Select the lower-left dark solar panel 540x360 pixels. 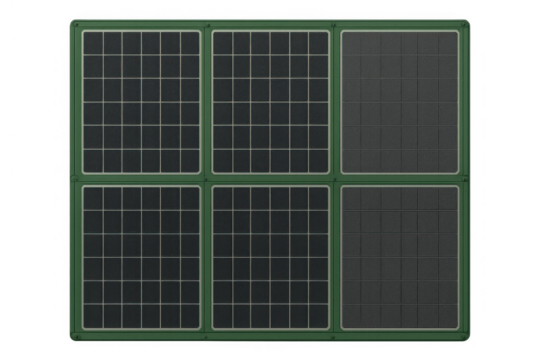[142, 258]
